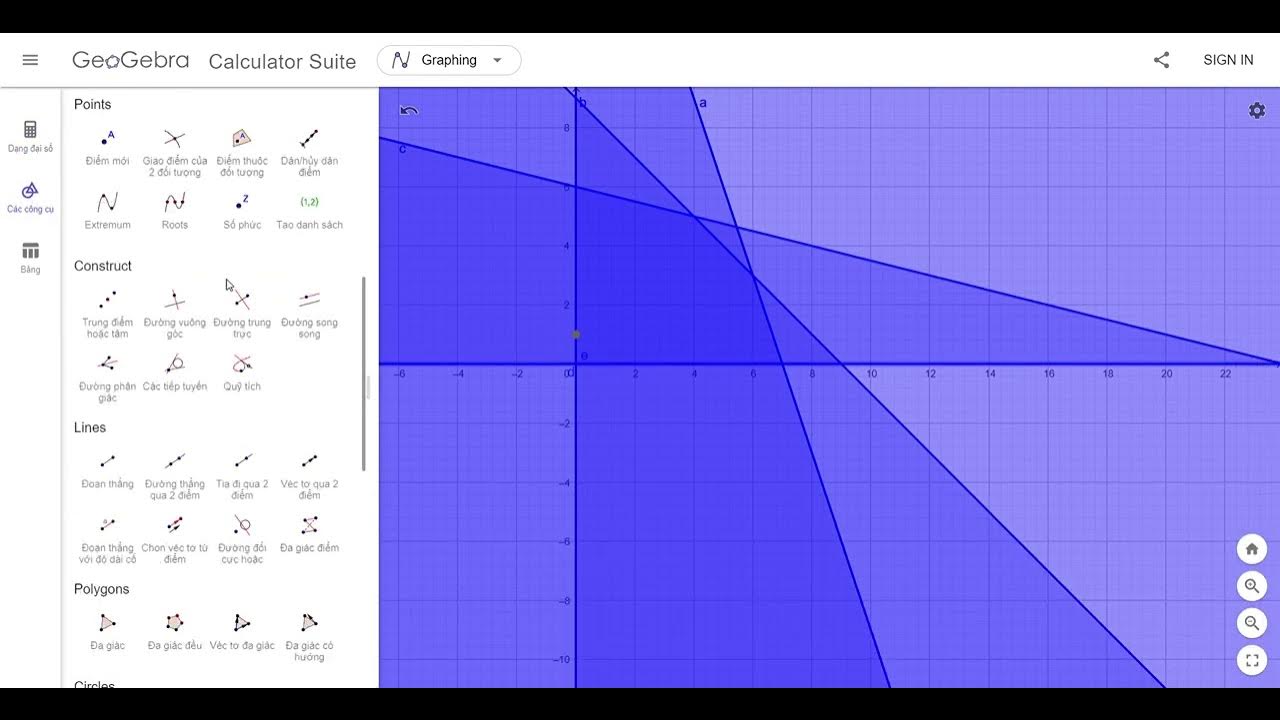Select the Đường phân giác tool

click(x=107, y=378)
